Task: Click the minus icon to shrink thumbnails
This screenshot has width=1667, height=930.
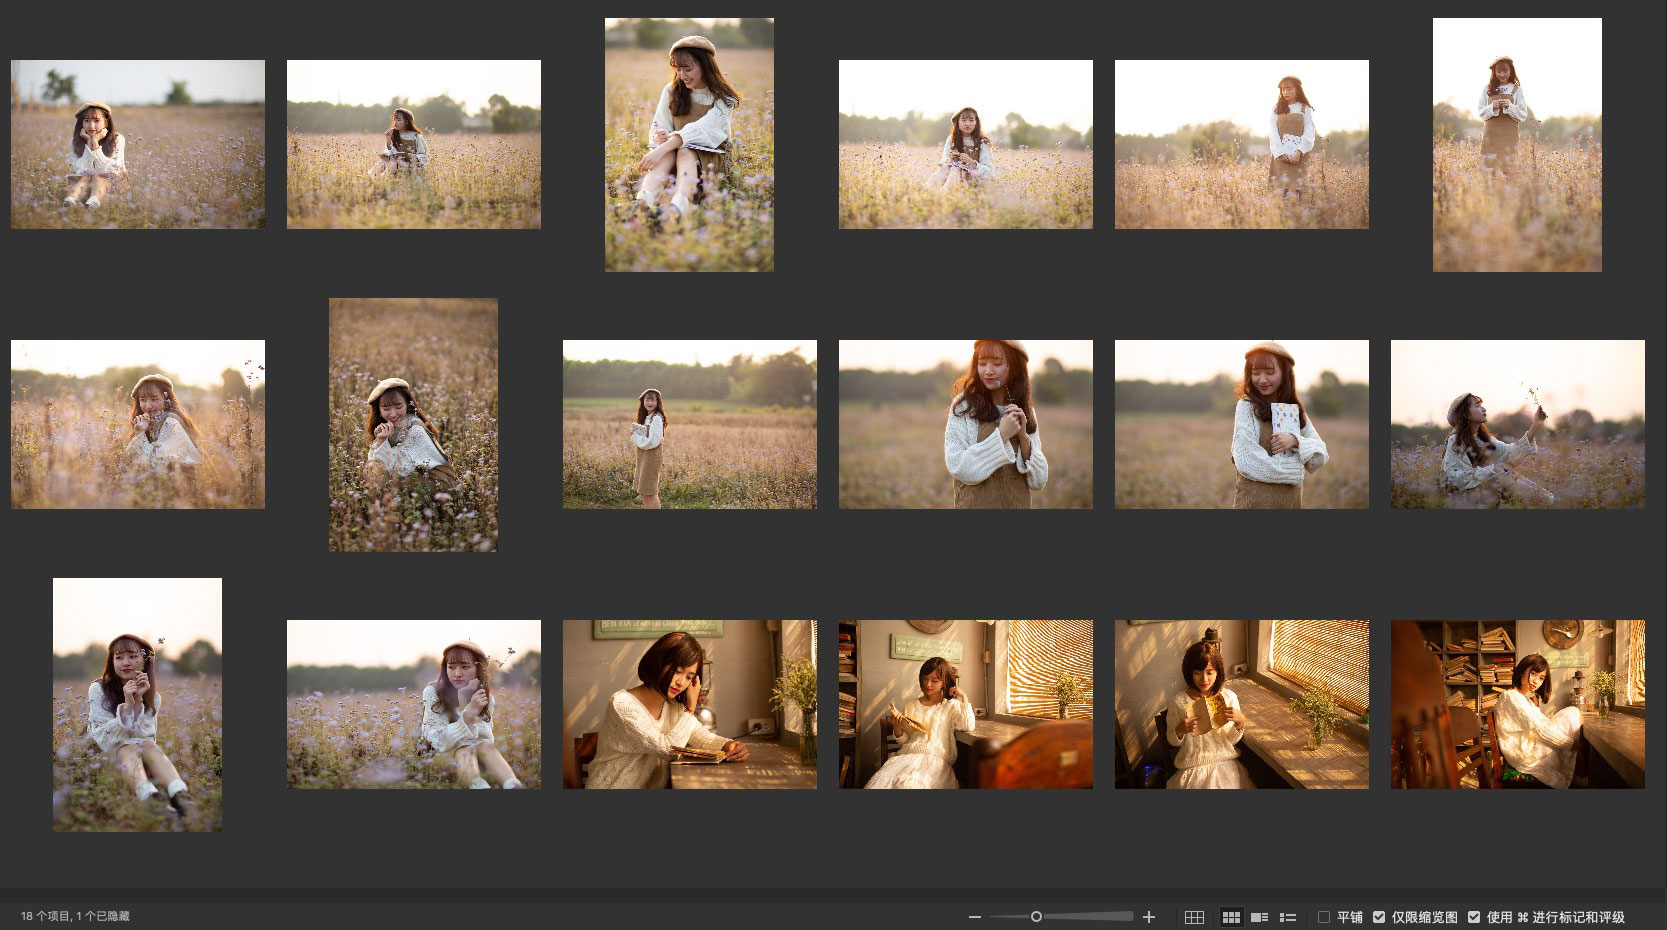Action: click(x=974, y=917)
